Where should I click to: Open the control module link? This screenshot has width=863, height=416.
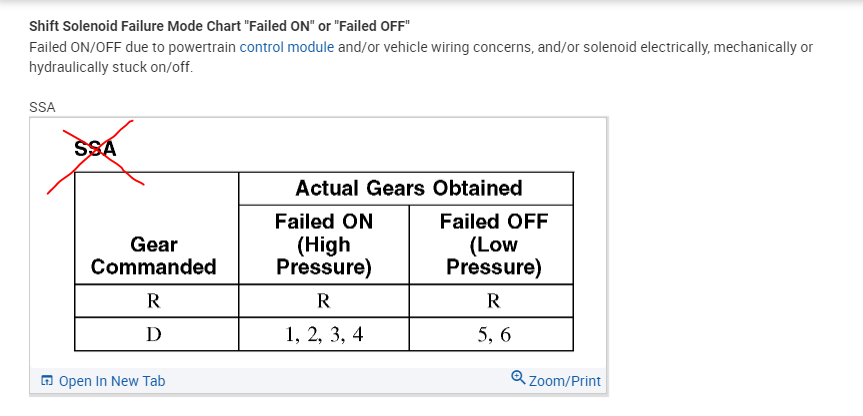click(x=287, y=47)
